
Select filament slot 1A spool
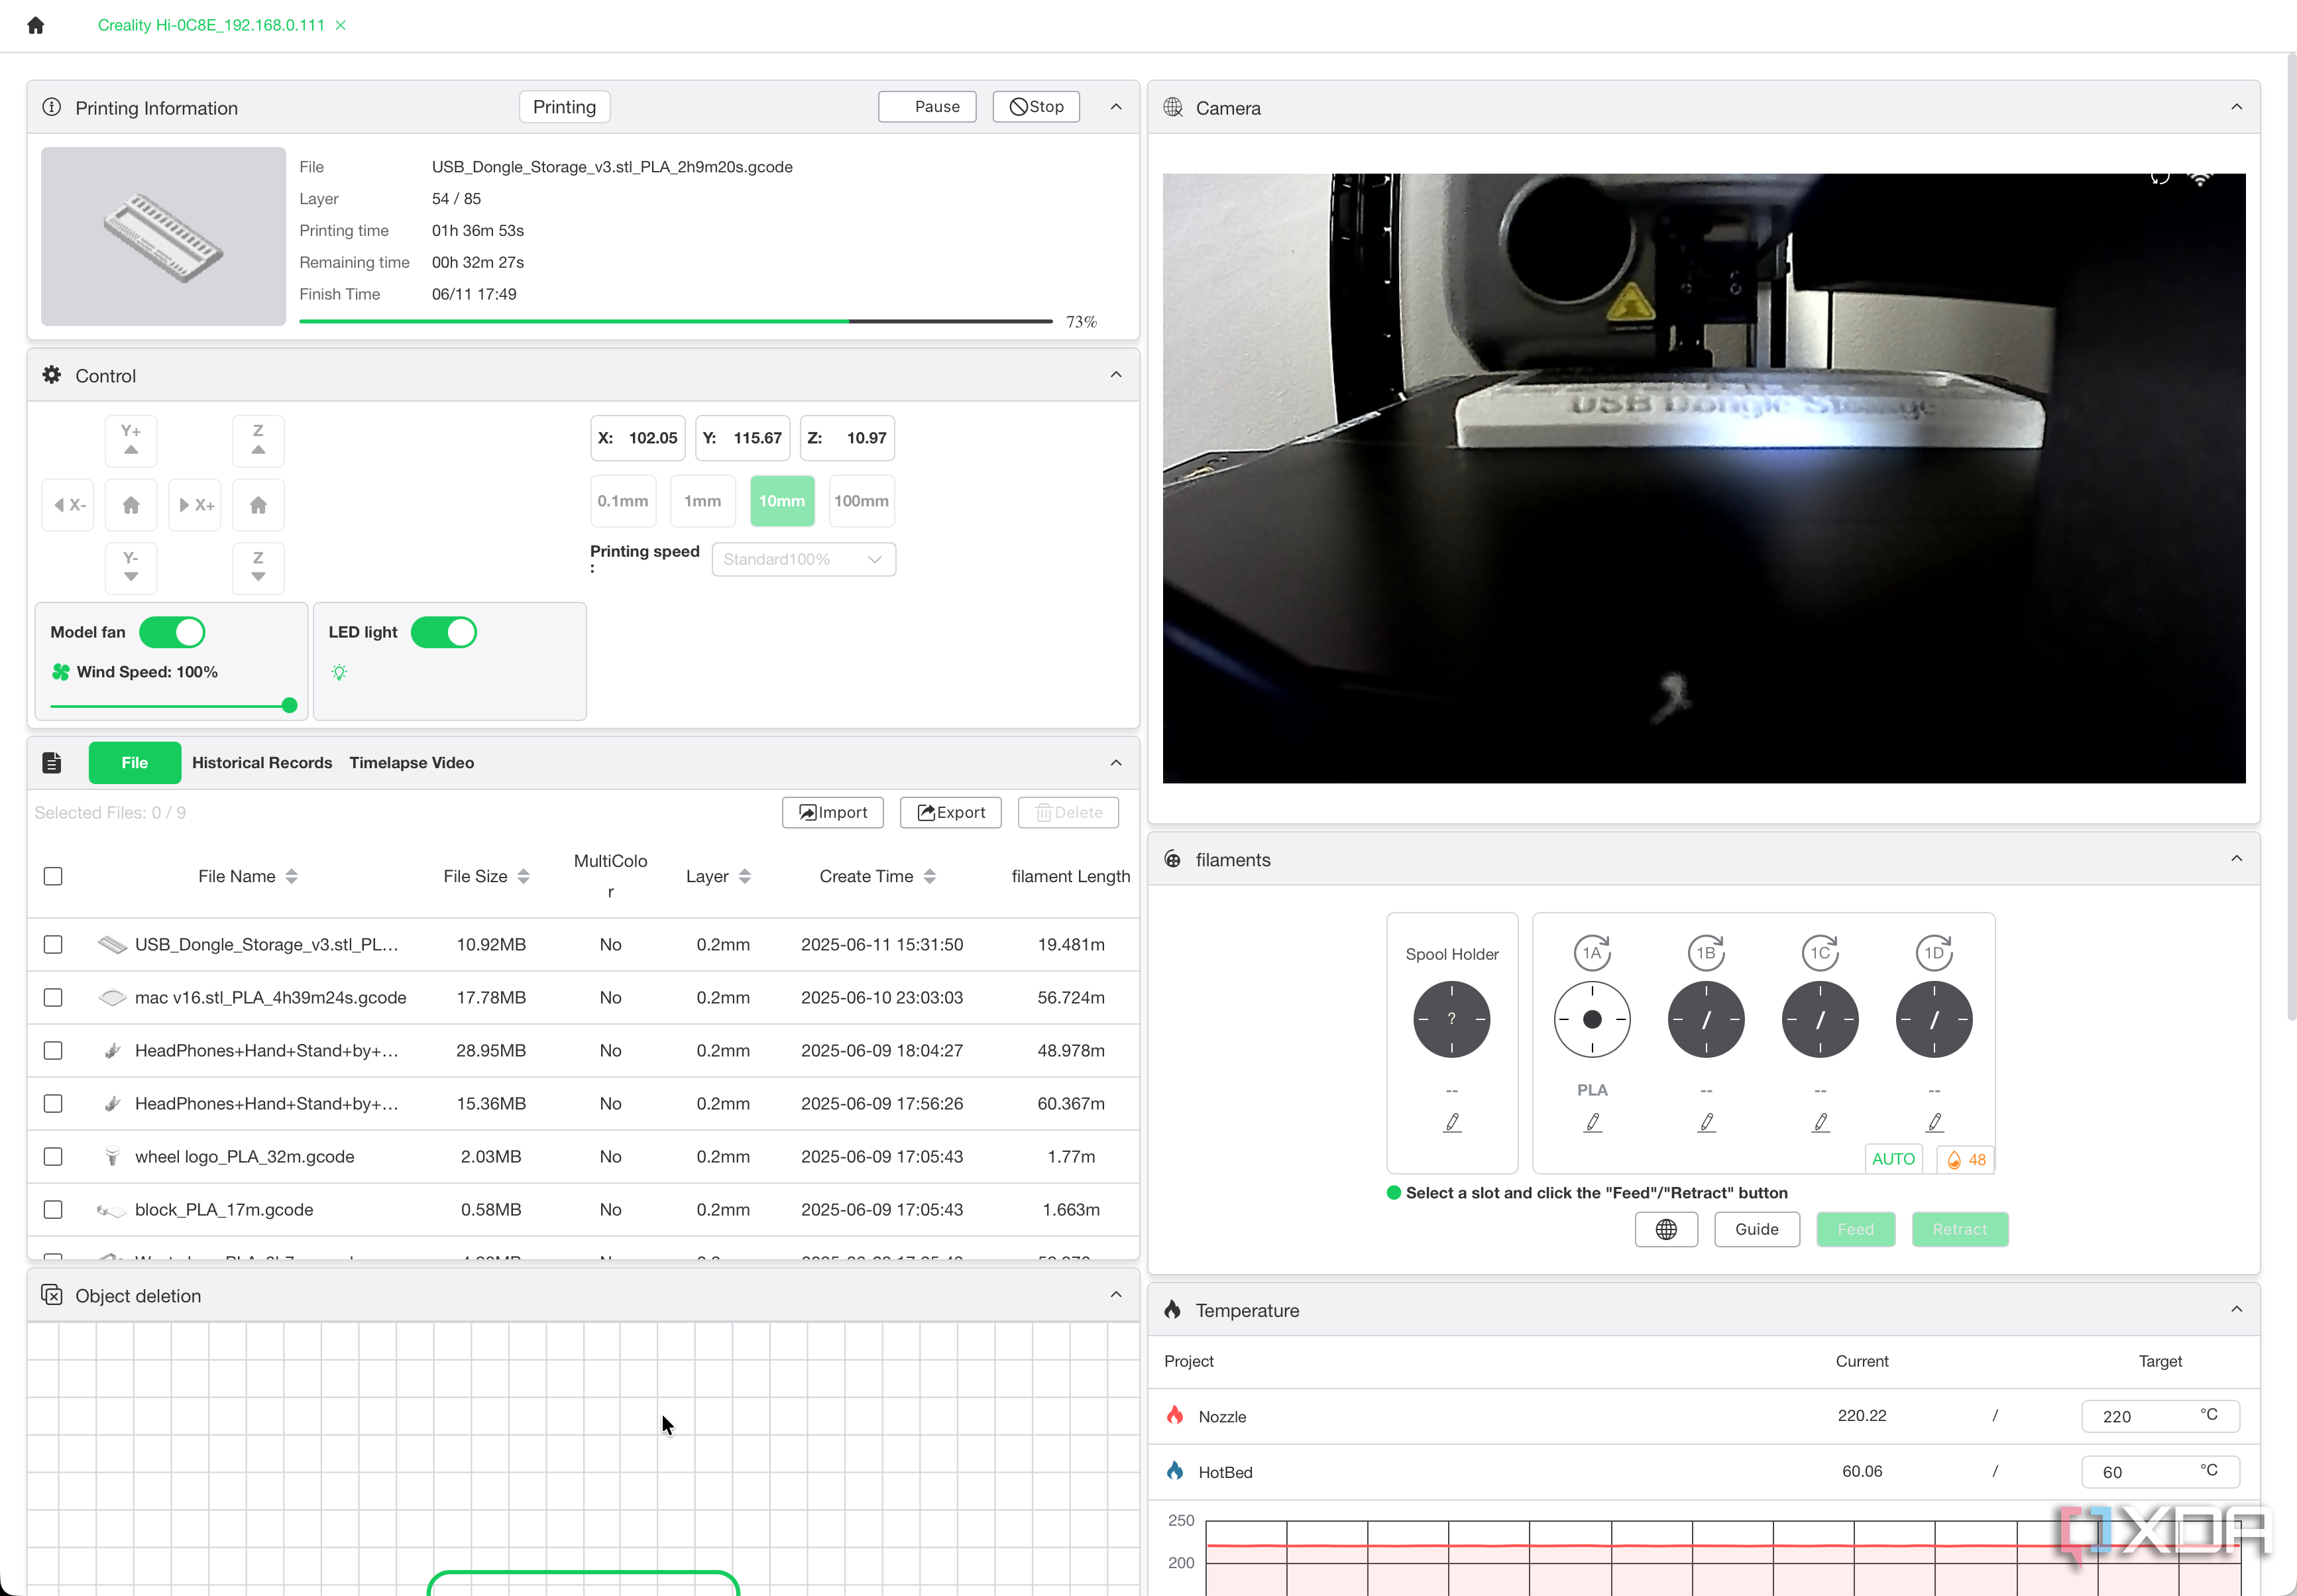pos(1592,1019)
